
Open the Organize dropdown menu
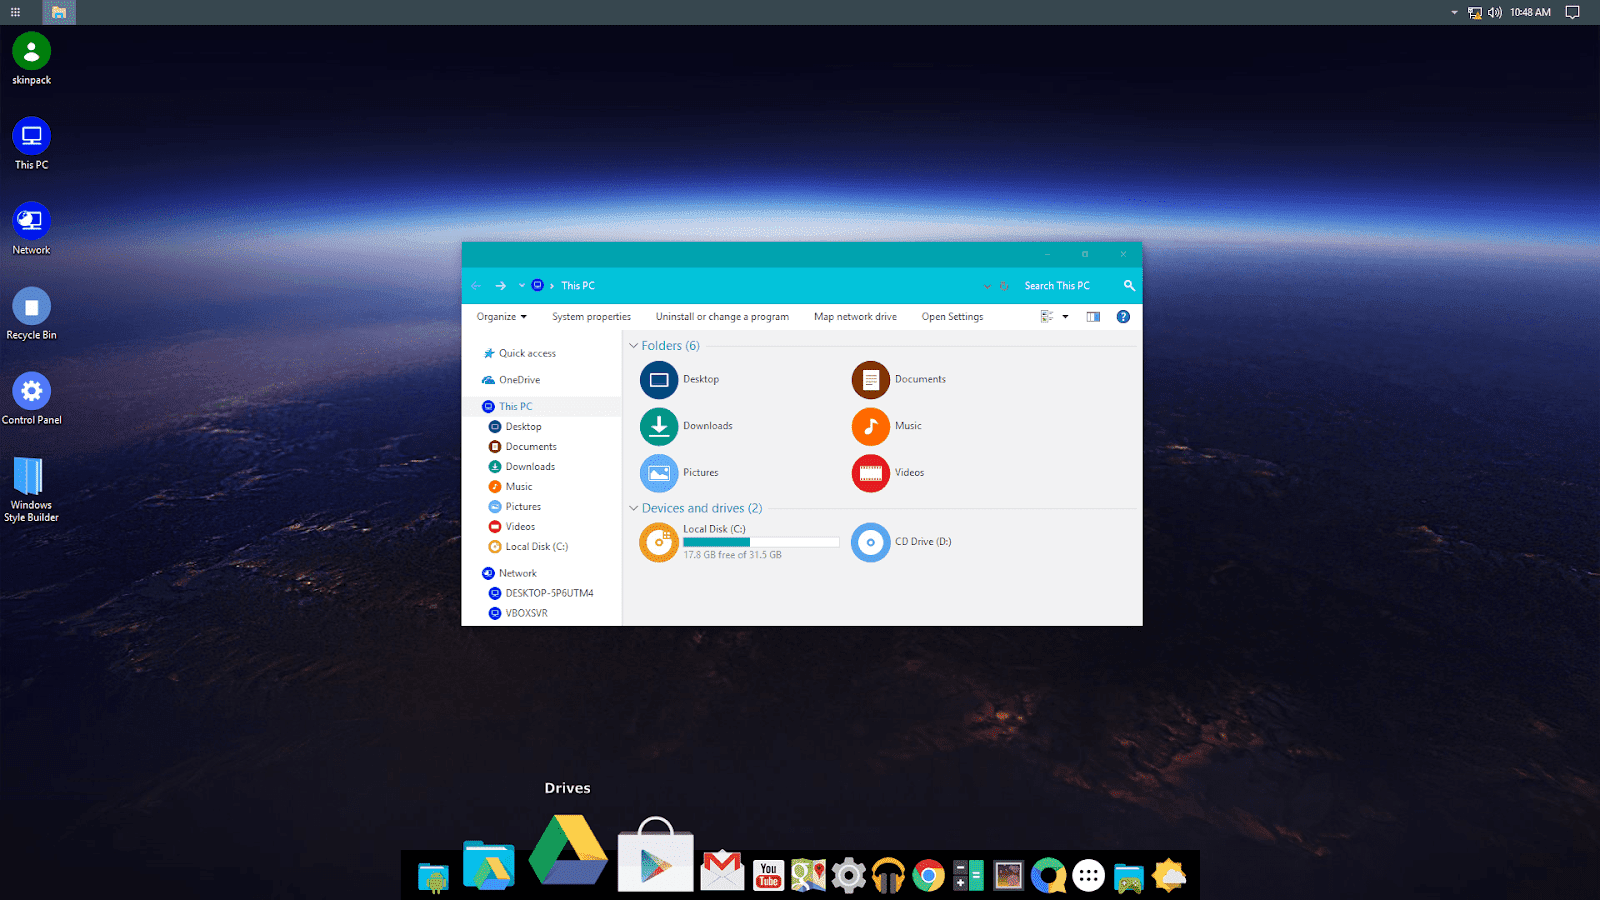(500, 316)
